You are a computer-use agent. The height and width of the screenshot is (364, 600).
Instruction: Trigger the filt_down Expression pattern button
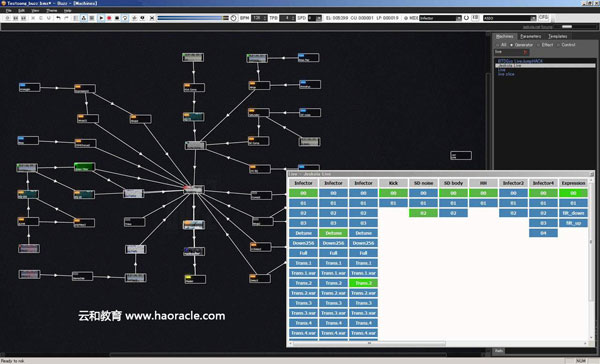point(573,213)
